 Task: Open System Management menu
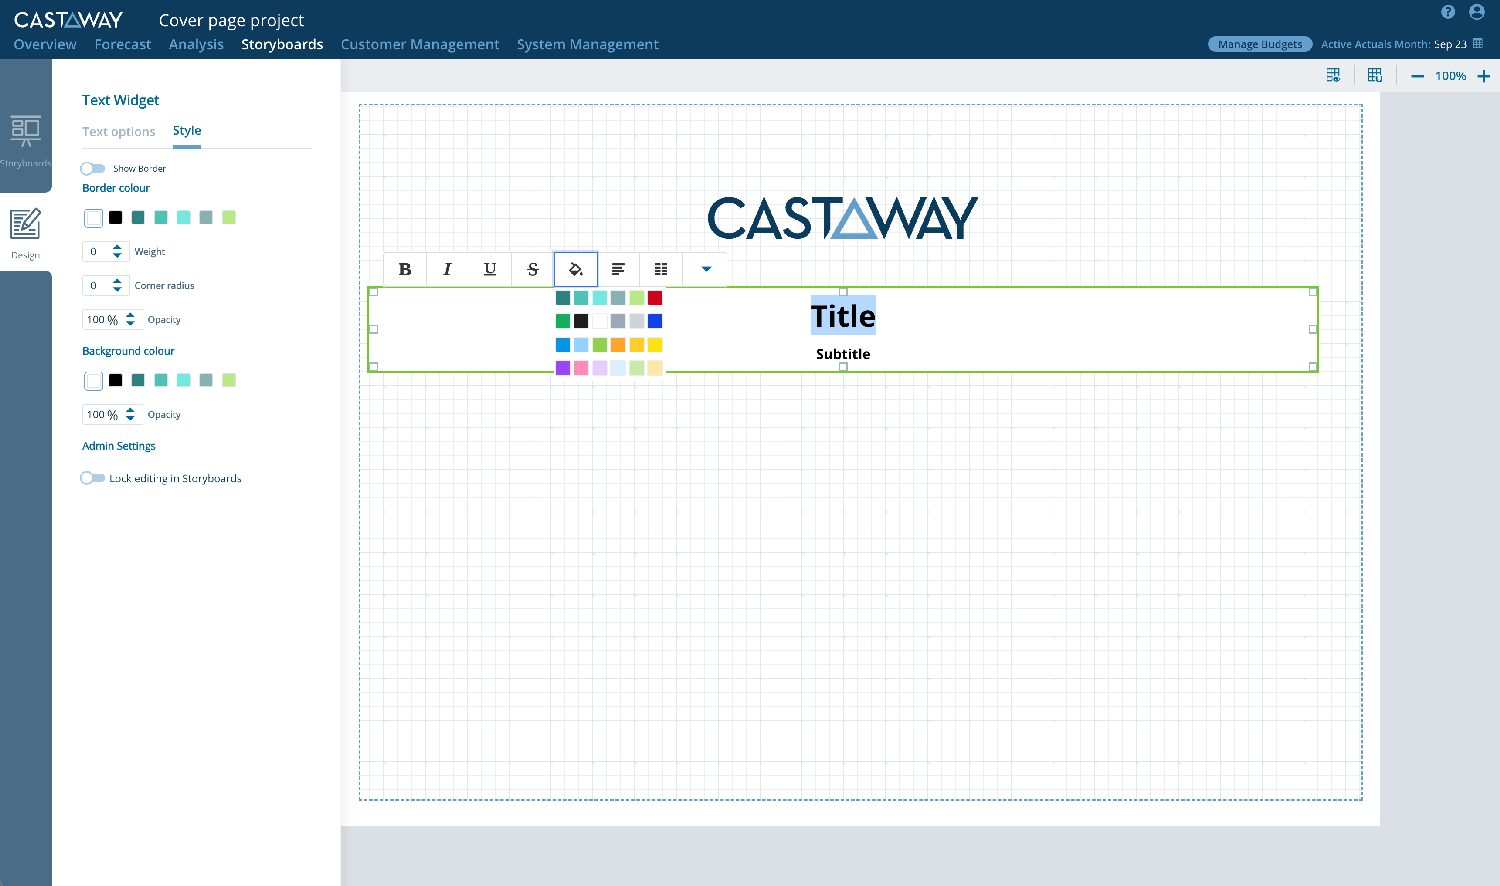588,44
